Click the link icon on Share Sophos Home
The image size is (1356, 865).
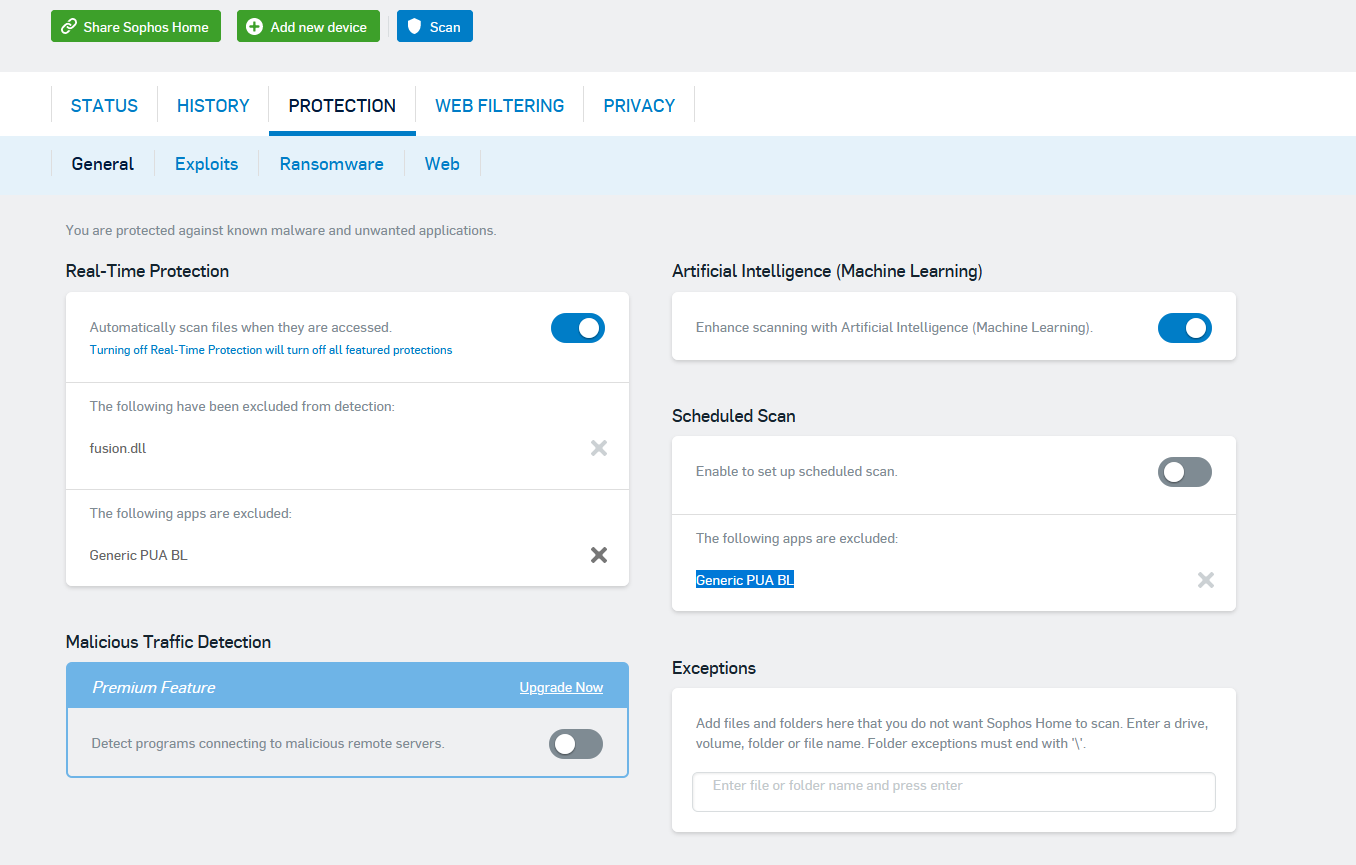69,27
